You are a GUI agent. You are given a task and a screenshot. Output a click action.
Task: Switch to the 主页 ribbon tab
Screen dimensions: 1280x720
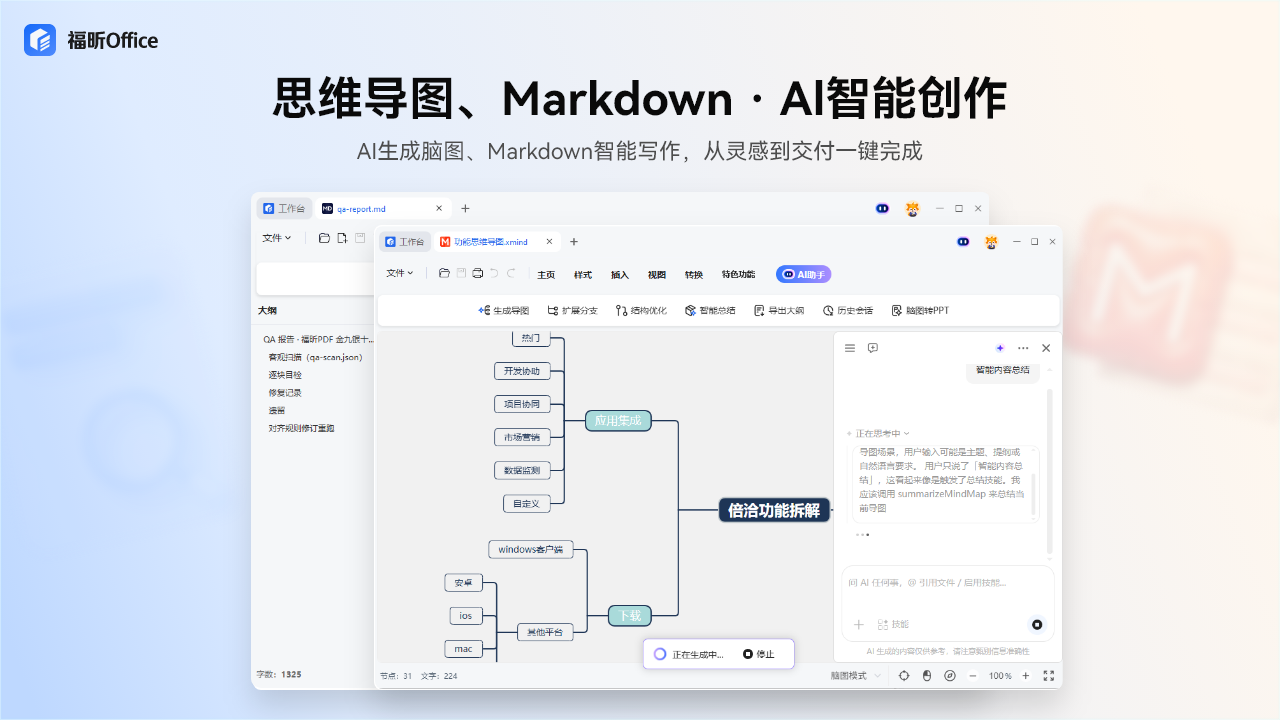[546, 275]
